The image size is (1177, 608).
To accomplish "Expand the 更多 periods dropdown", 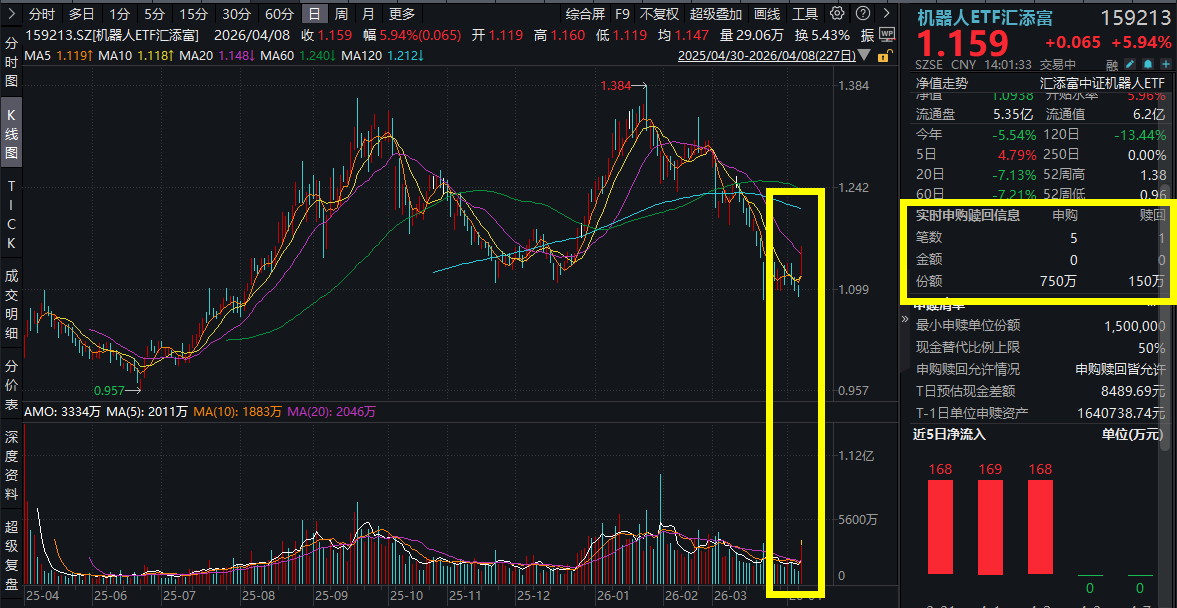I will point(401,14).
